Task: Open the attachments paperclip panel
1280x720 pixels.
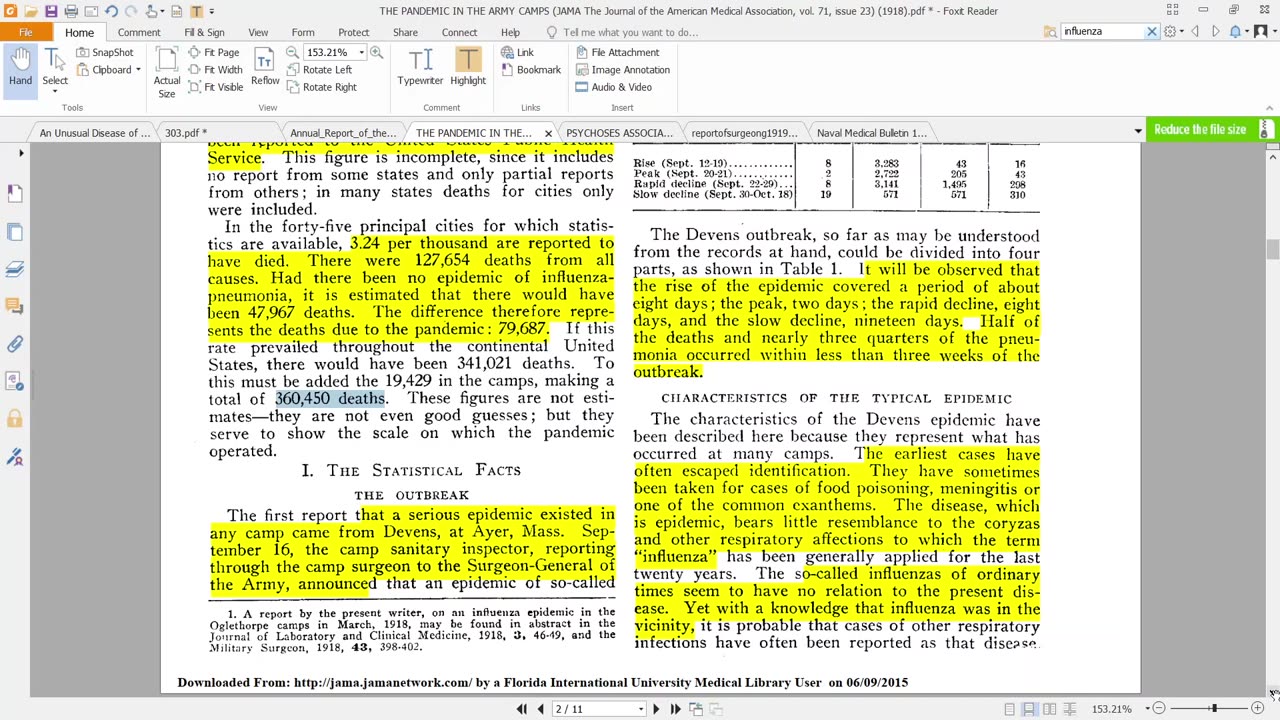Action: [15, 344]
